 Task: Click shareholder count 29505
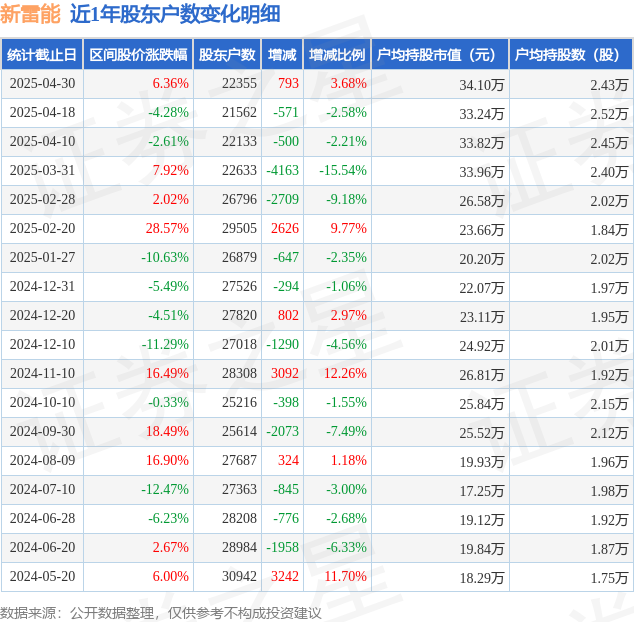point(239,228)
